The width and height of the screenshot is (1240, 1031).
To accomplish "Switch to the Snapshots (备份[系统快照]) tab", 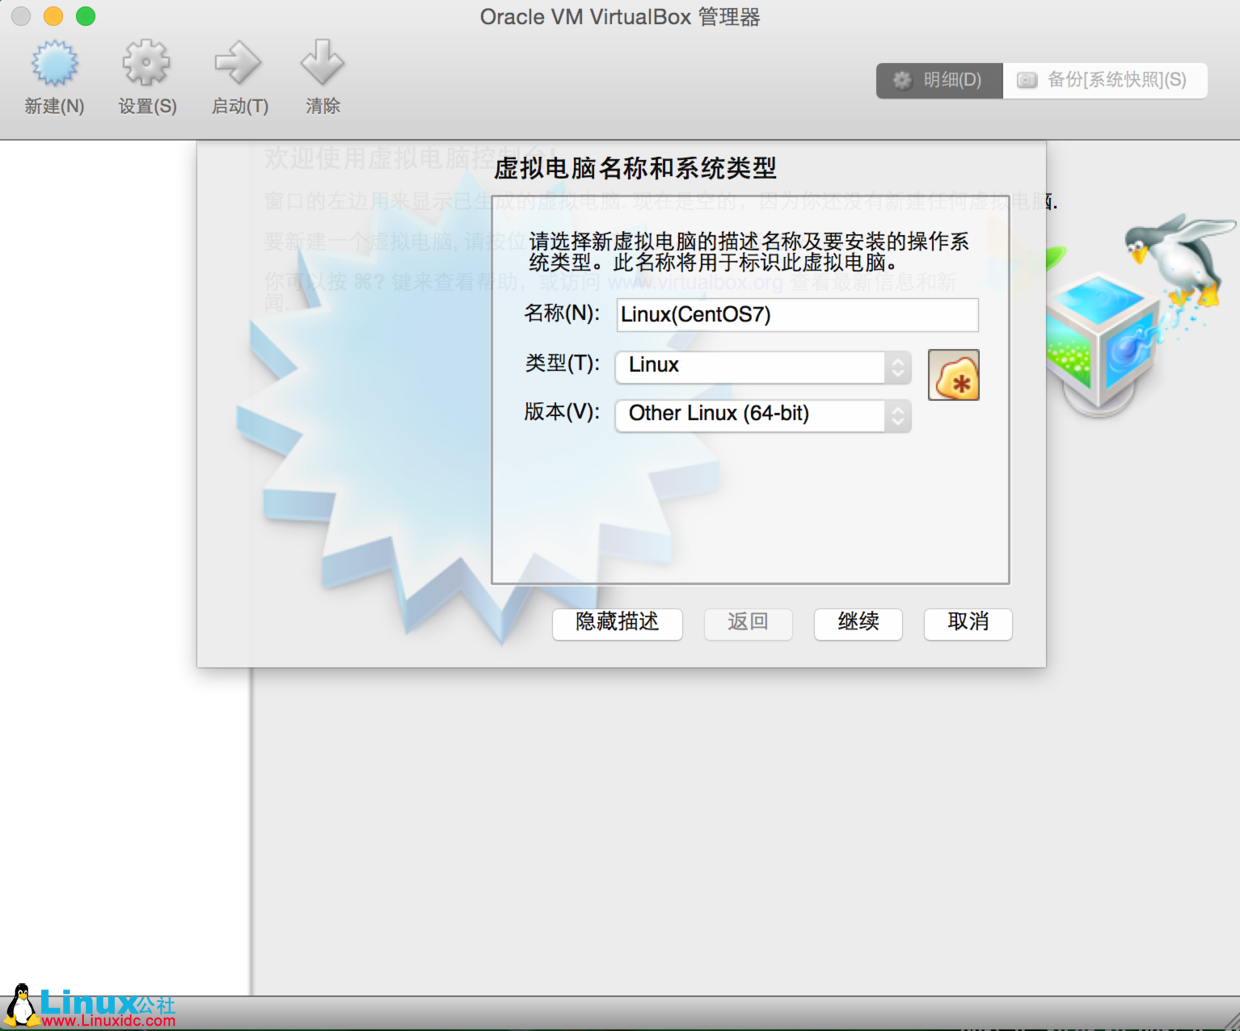I will tap(1105, 80).
